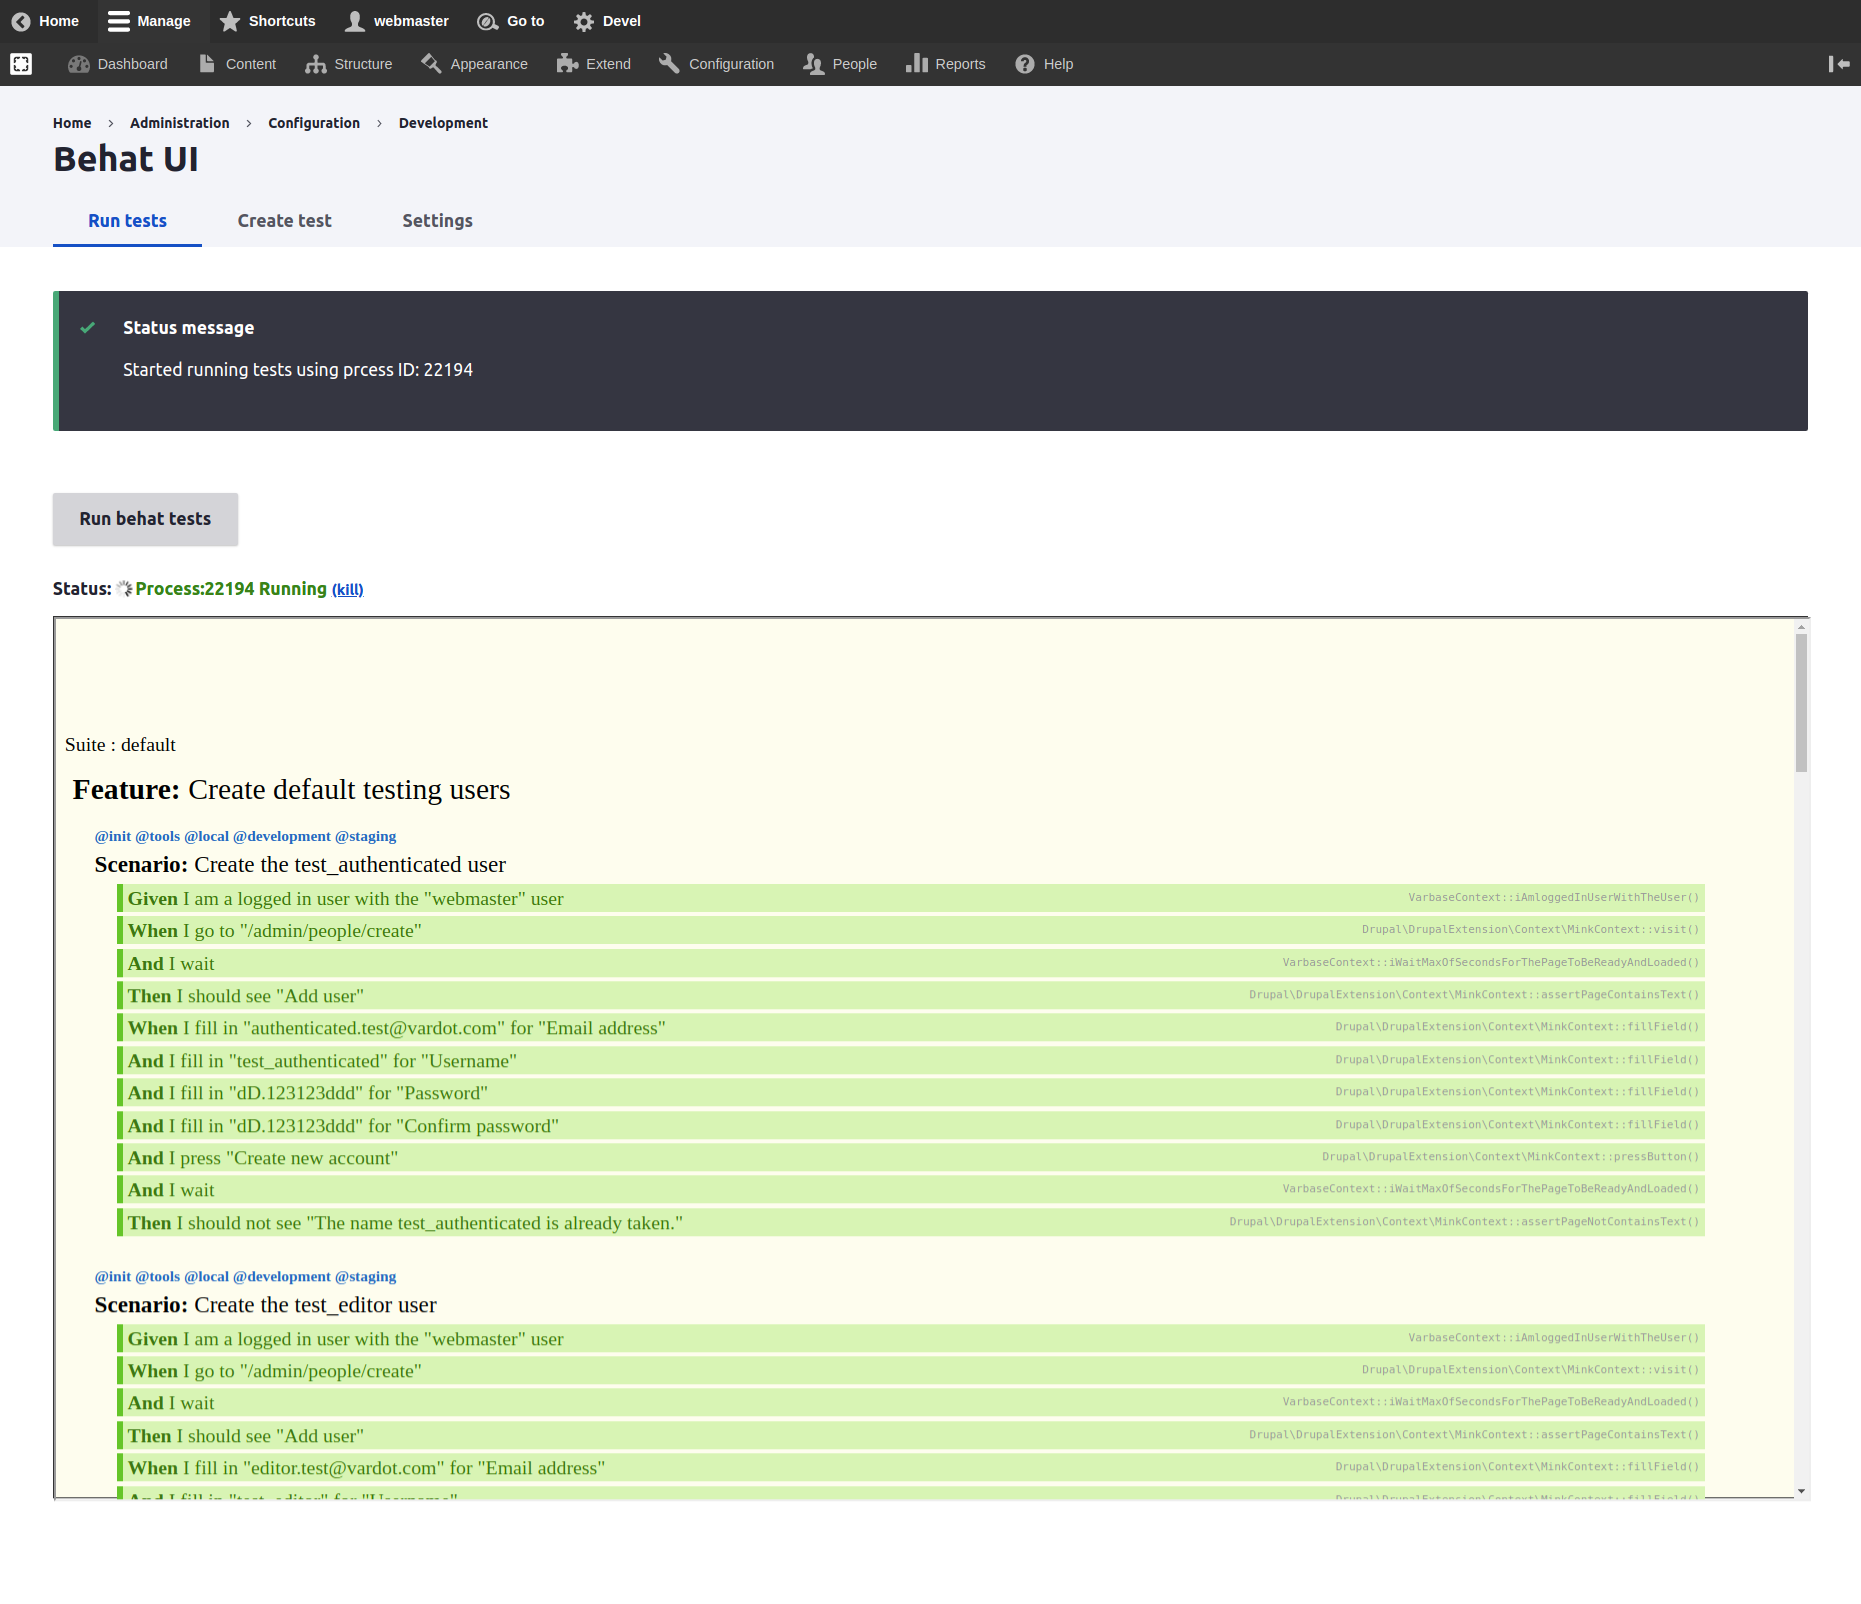Screen dimensions: 1861x1604
Task: Toggle the Manage menu tray
Action: tap(149, 21)
